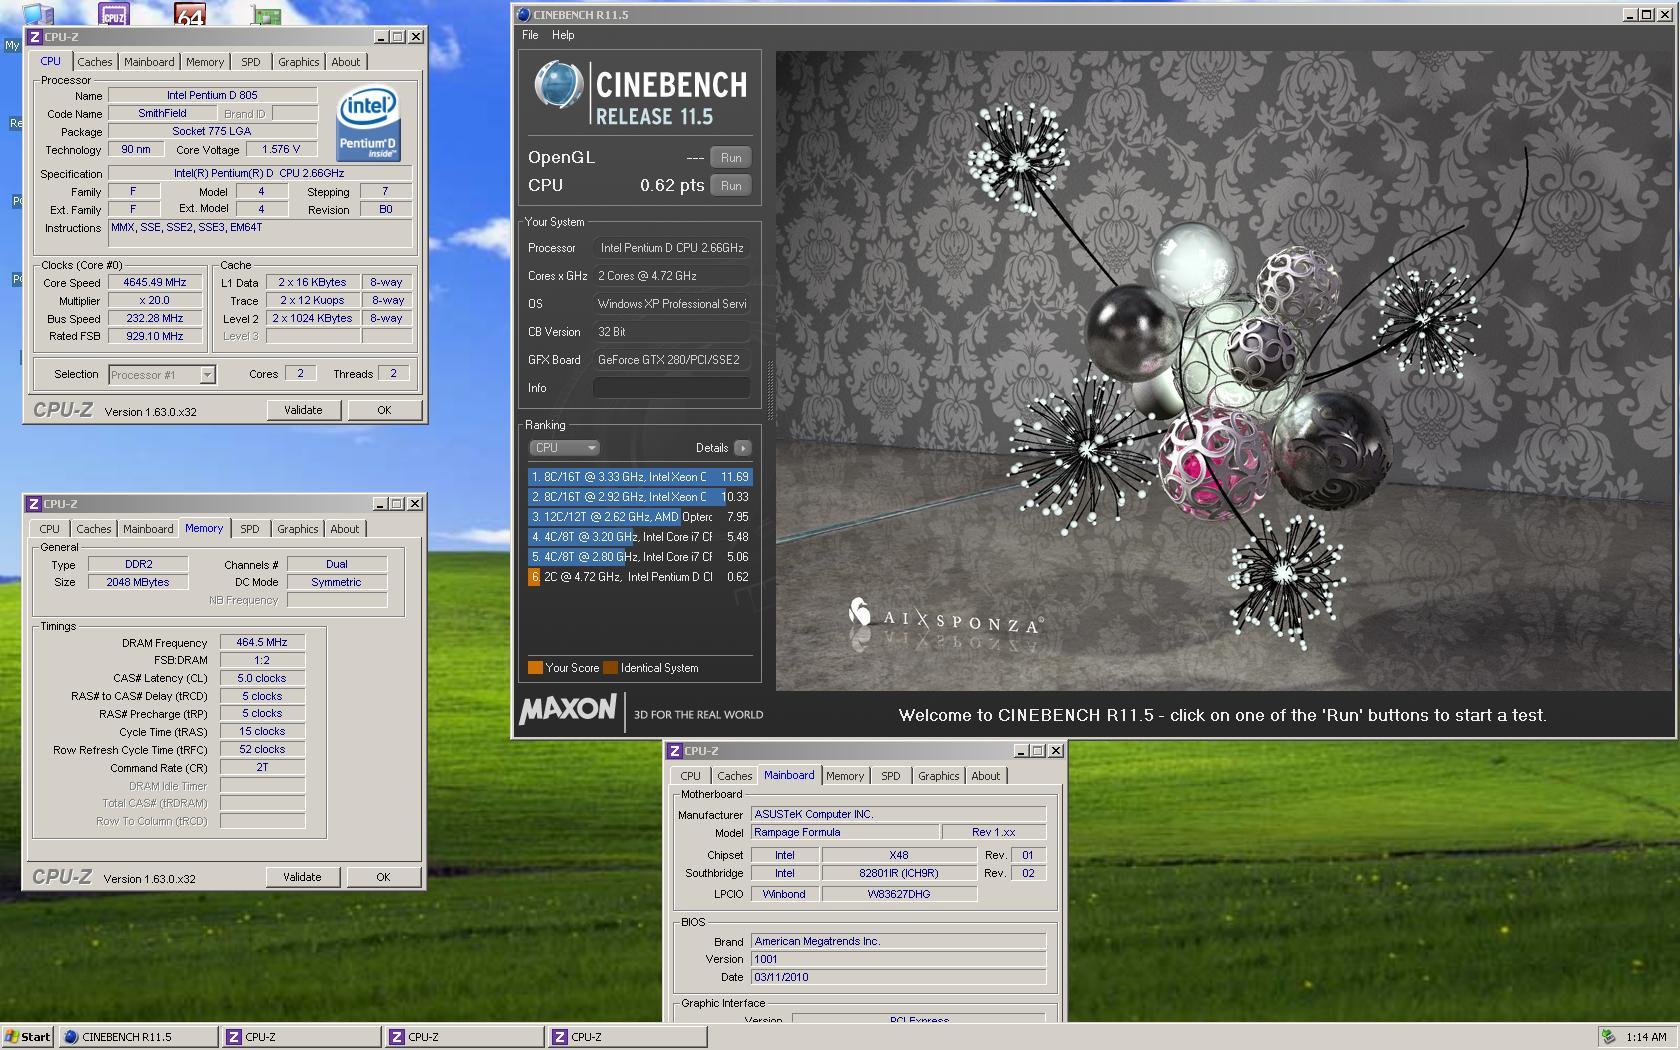Click the Cinebench sphere logo

tap(557, 85)
